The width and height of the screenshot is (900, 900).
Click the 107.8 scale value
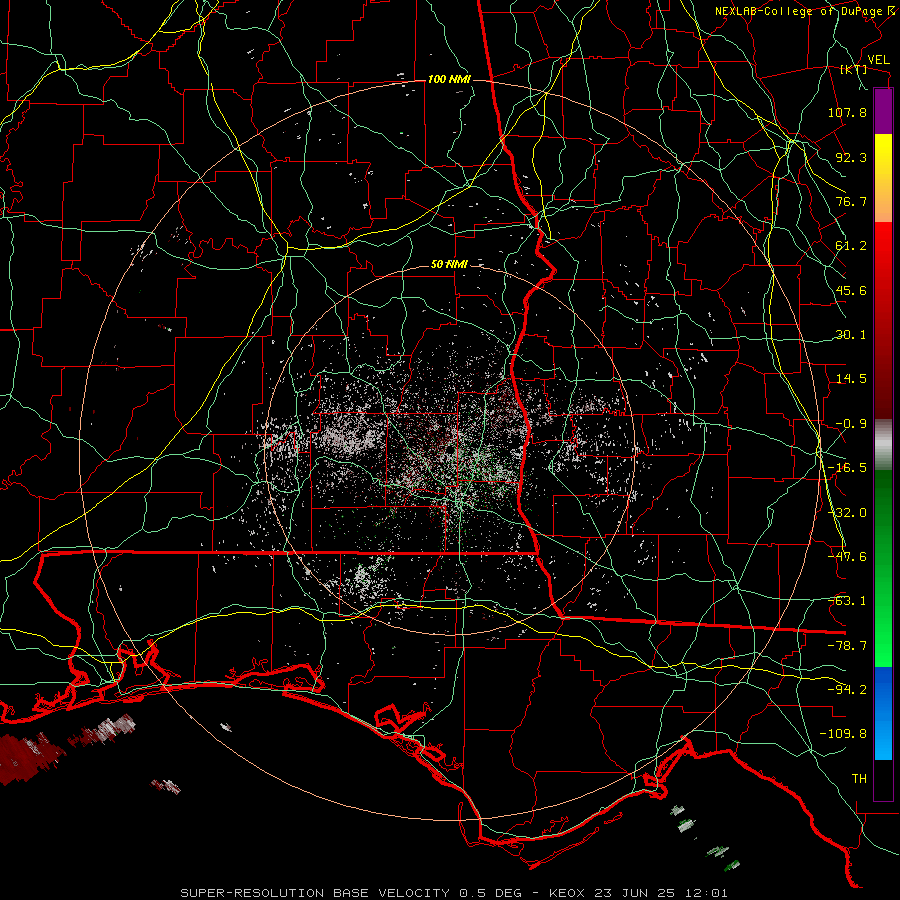pyautogui.click(x=847, y=112)
